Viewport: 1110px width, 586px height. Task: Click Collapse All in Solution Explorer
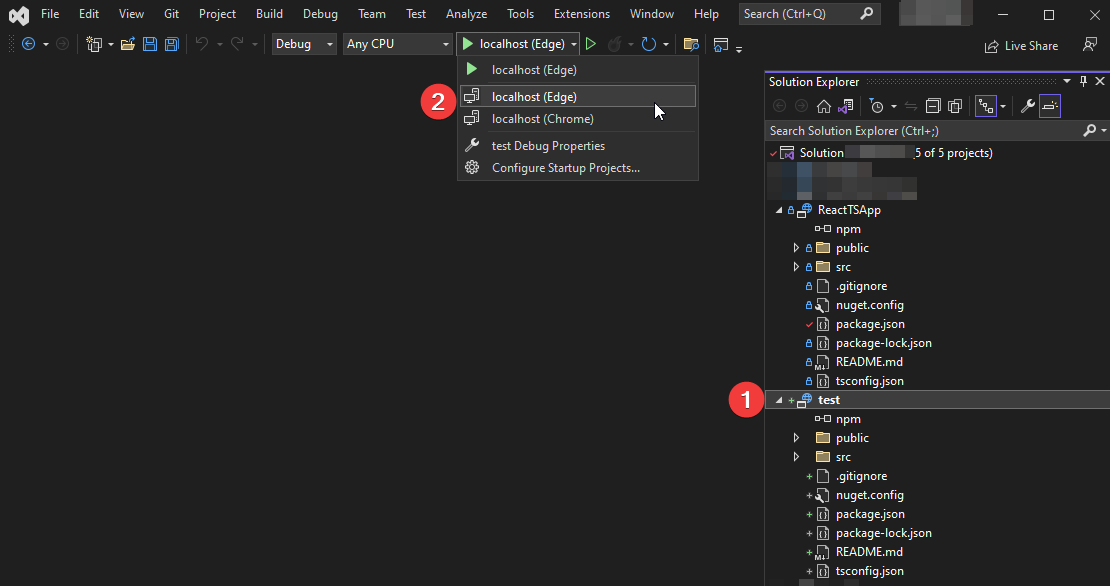(x=933, y=106)
